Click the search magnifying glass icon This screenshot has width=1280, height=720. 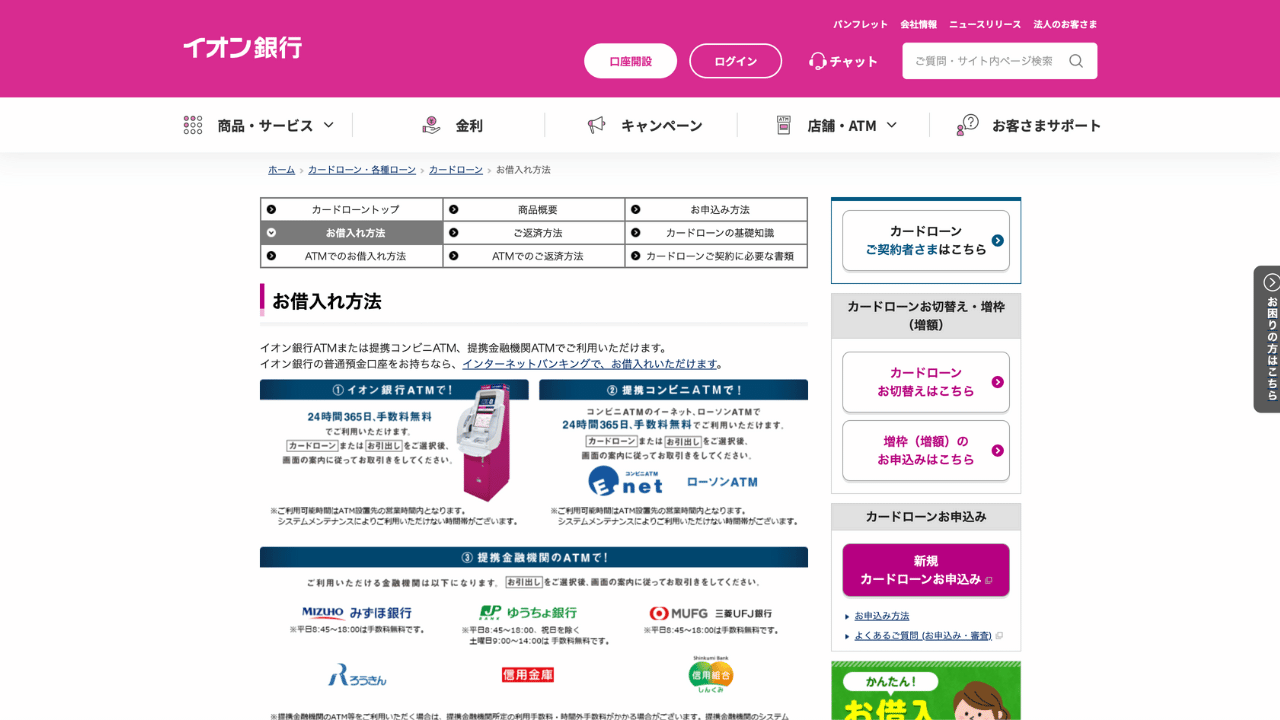point(1076,61)
